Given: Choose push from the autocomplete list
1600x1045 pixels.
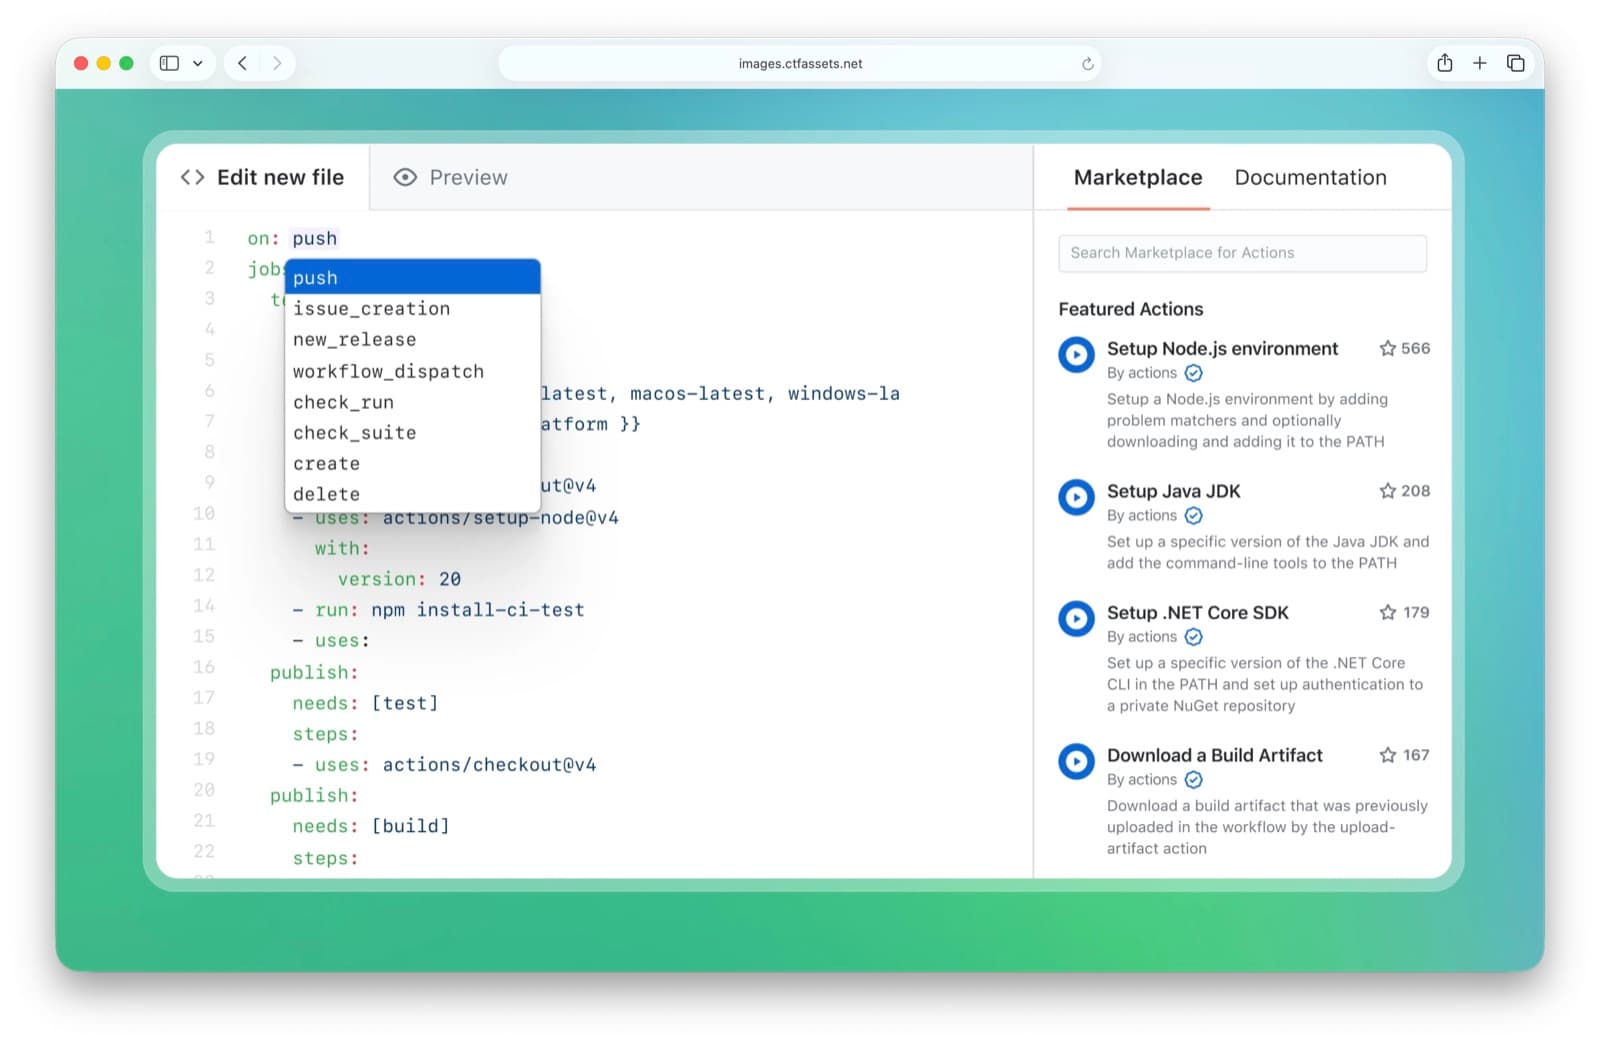Looking at the screenshot, I should (413, 277).
